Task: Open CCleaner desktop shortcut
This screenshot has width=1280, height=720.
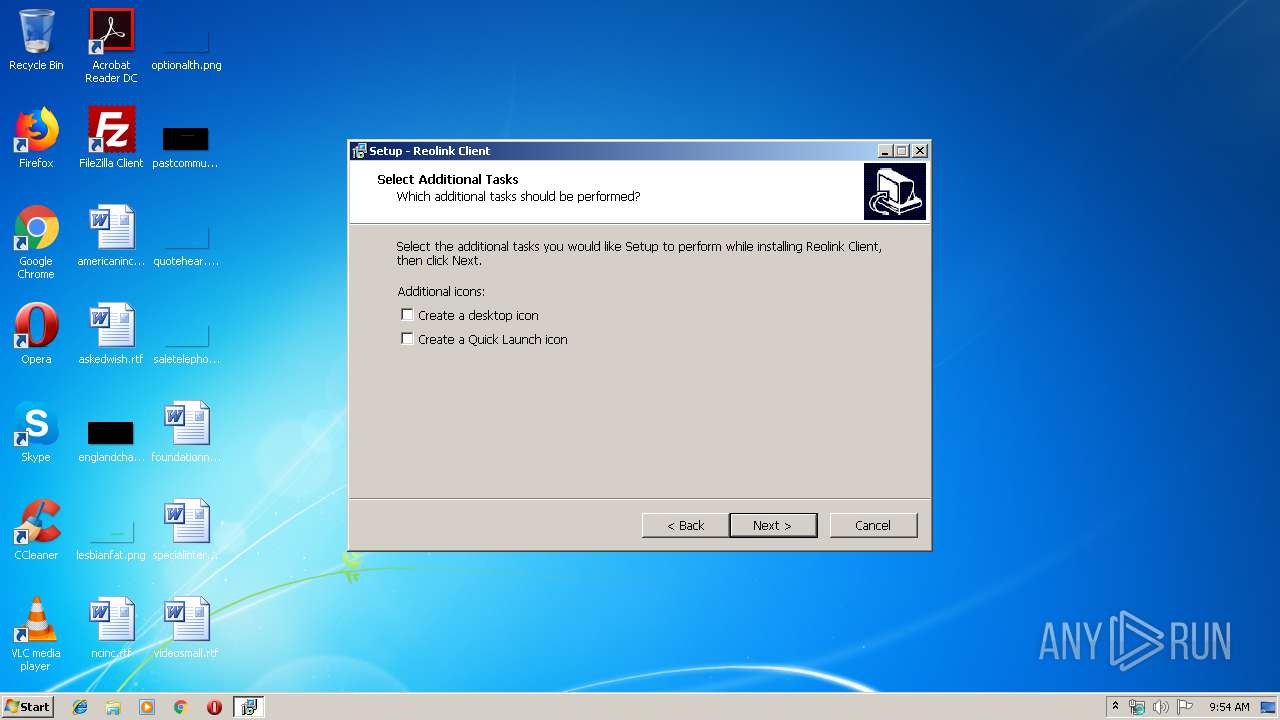Action: click(36, 530)
